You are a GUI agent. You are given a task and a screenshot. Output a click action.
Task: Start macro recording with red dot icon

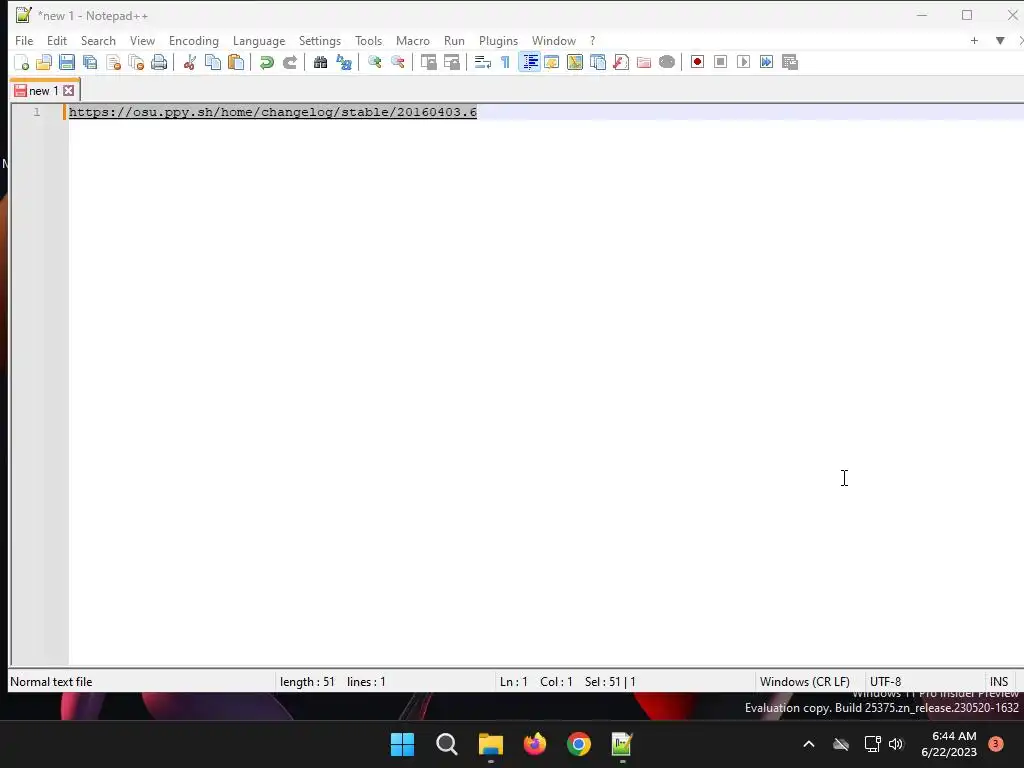tap(697, 62)
